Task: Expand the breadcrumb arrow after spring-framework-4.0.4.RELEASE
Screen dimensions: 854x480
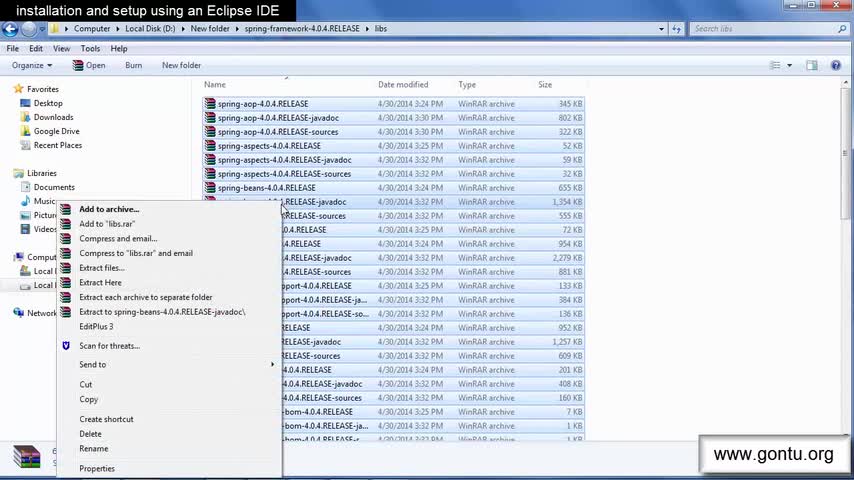Action: (x=367, y=29)
